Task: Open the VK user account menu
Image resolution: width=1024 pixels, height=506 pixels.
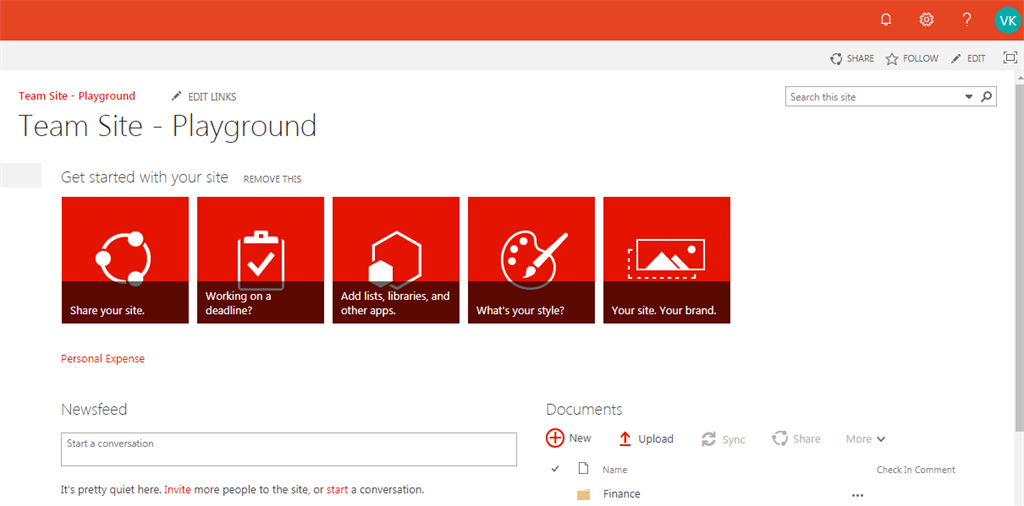Action: pos(1006,20)
